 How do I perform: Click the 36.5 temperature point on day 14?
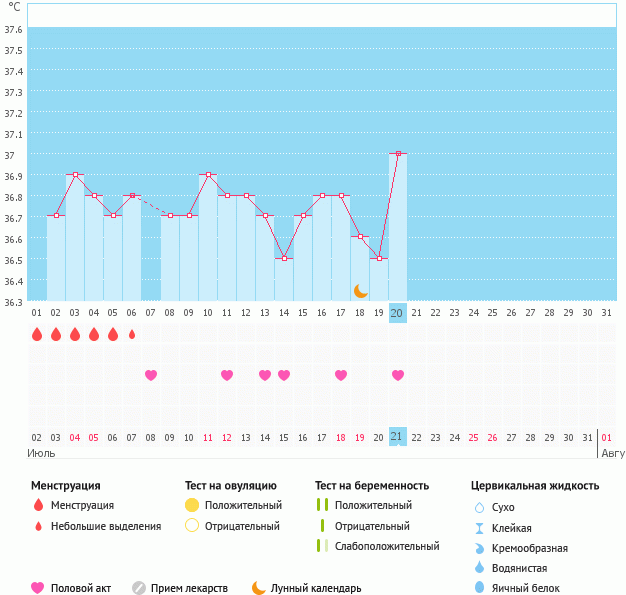click(284, 258)
